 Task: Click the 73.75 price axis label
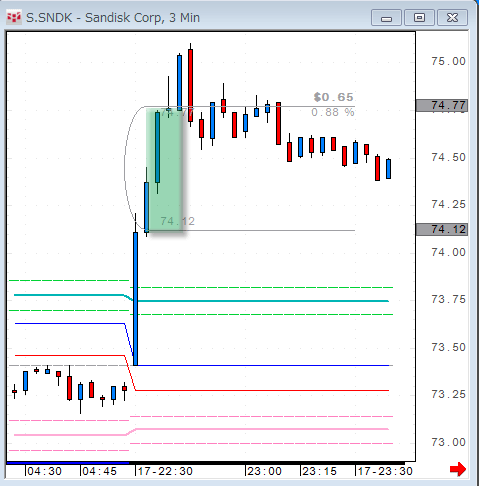point(448,299)
